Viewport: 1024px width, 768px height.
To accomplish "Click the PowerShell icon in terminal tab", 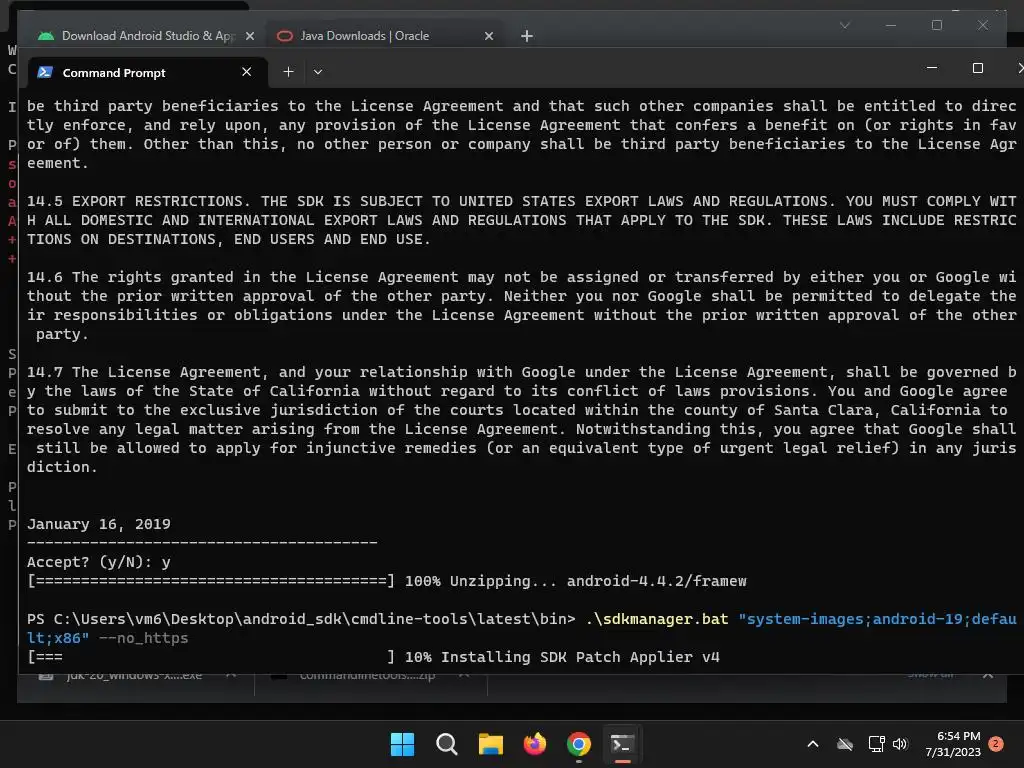I will pyautogui.click(x=44, y=72).
